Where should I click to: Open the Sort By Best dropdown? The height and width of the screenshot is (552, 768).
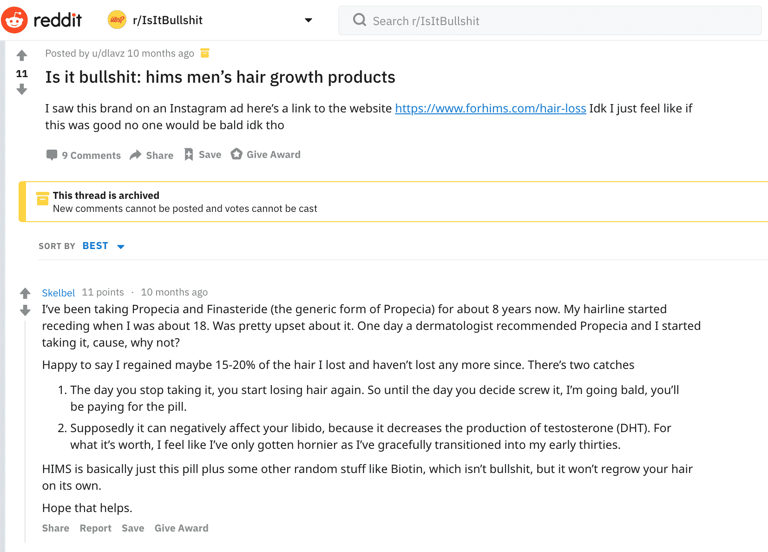[104, 246]
